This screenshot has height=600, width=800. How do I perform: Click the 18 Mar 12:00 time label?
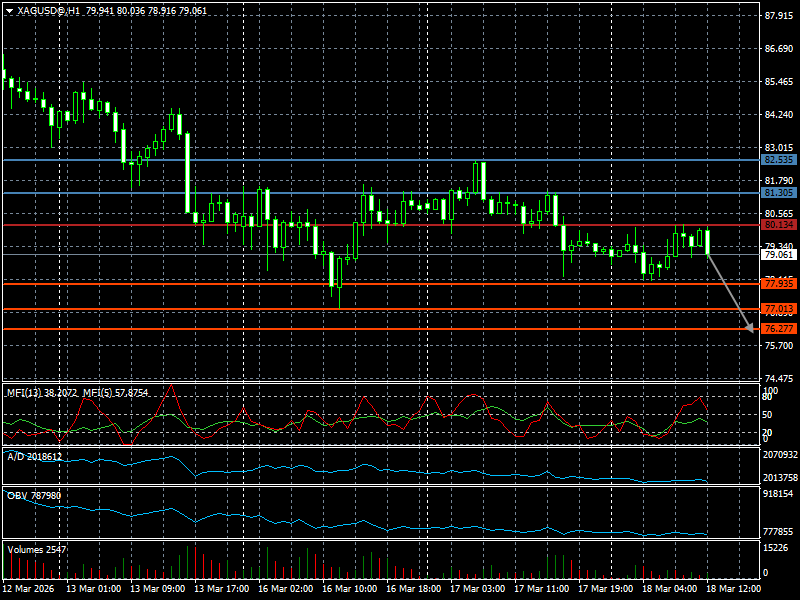(x=732, y=589)
